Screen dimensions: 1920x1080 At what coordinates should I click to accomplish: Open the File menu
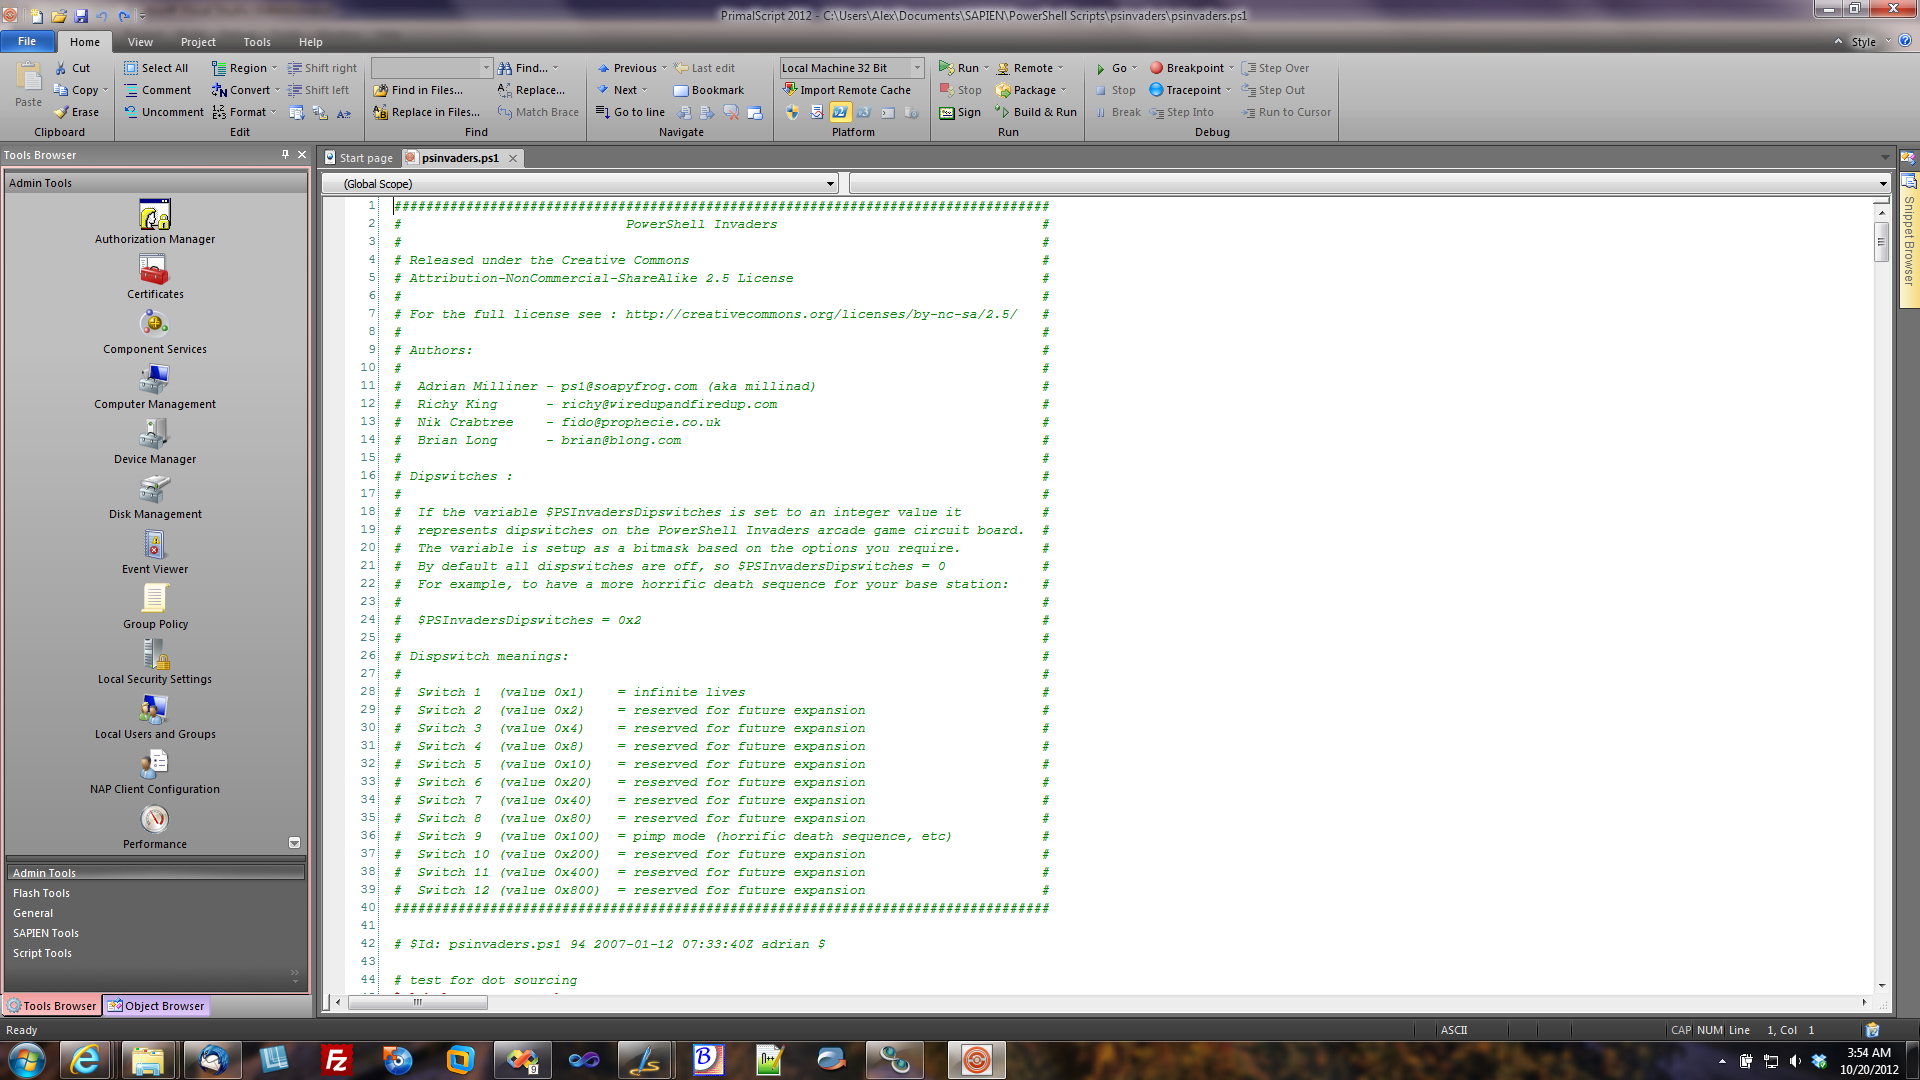pos(27,41)
